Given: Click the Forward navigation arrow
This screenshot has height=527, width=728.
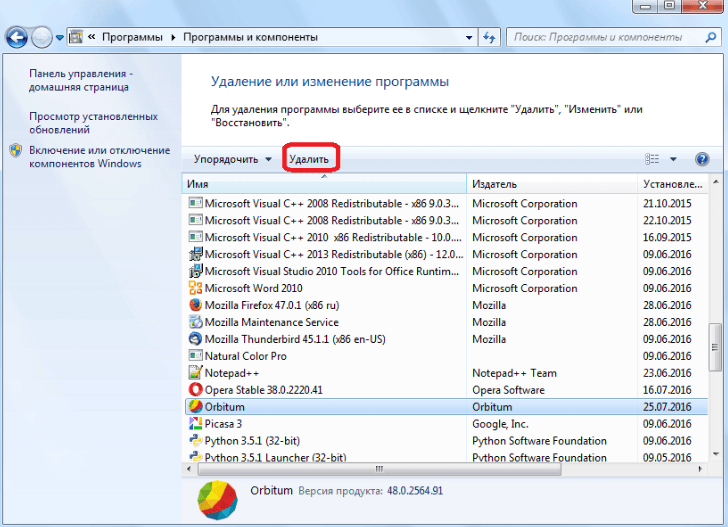Looking at the screenshot, I should pos(42,37).
